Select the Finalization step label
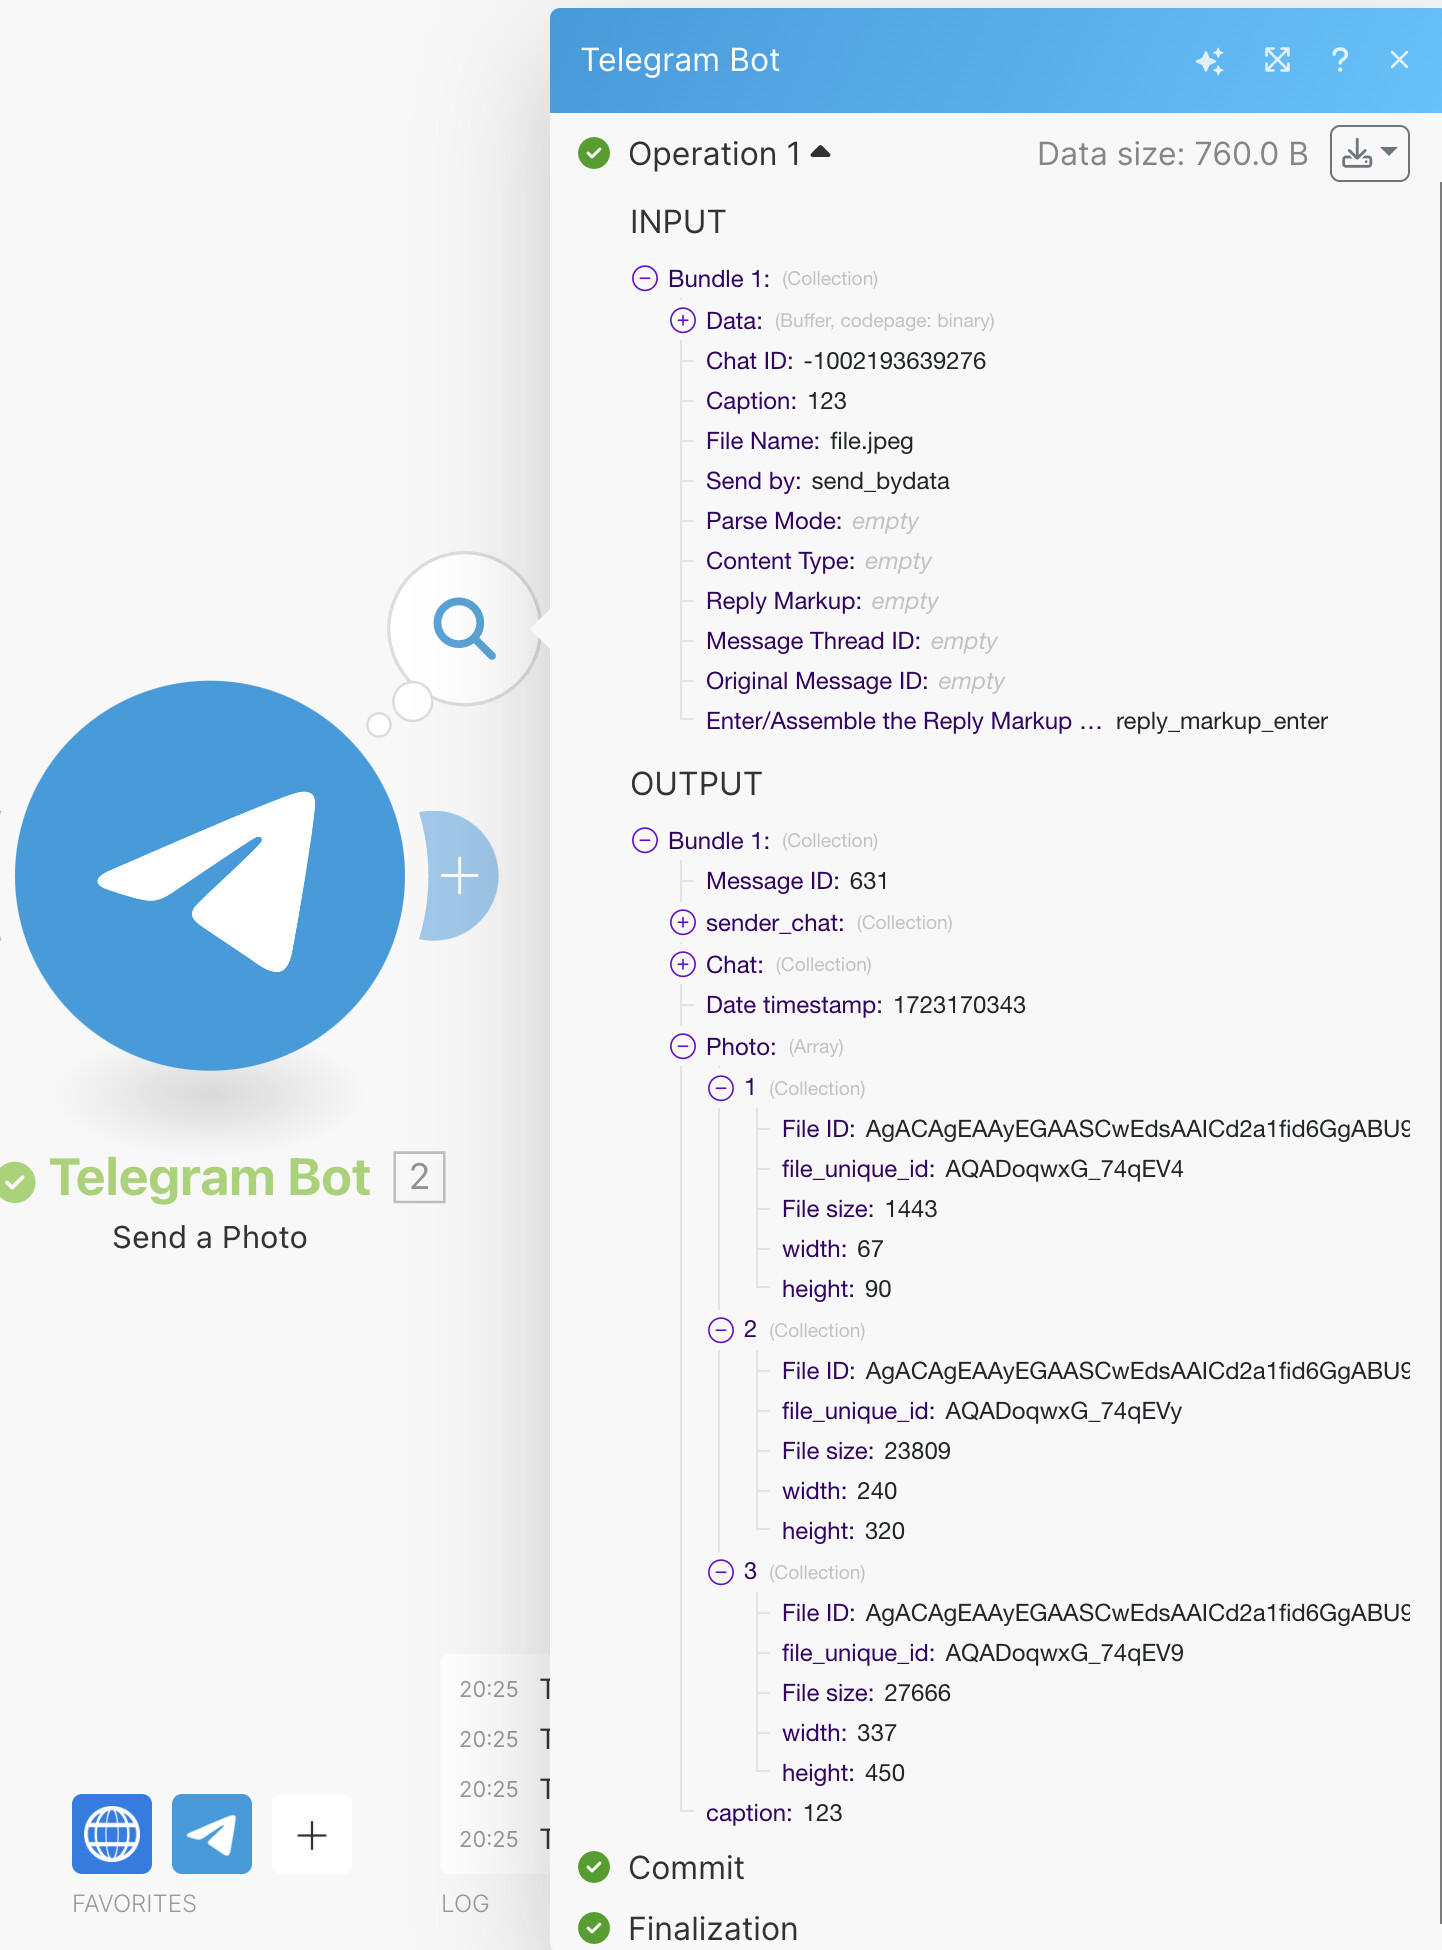Screen dimensions: 1442x1950 713,1928
